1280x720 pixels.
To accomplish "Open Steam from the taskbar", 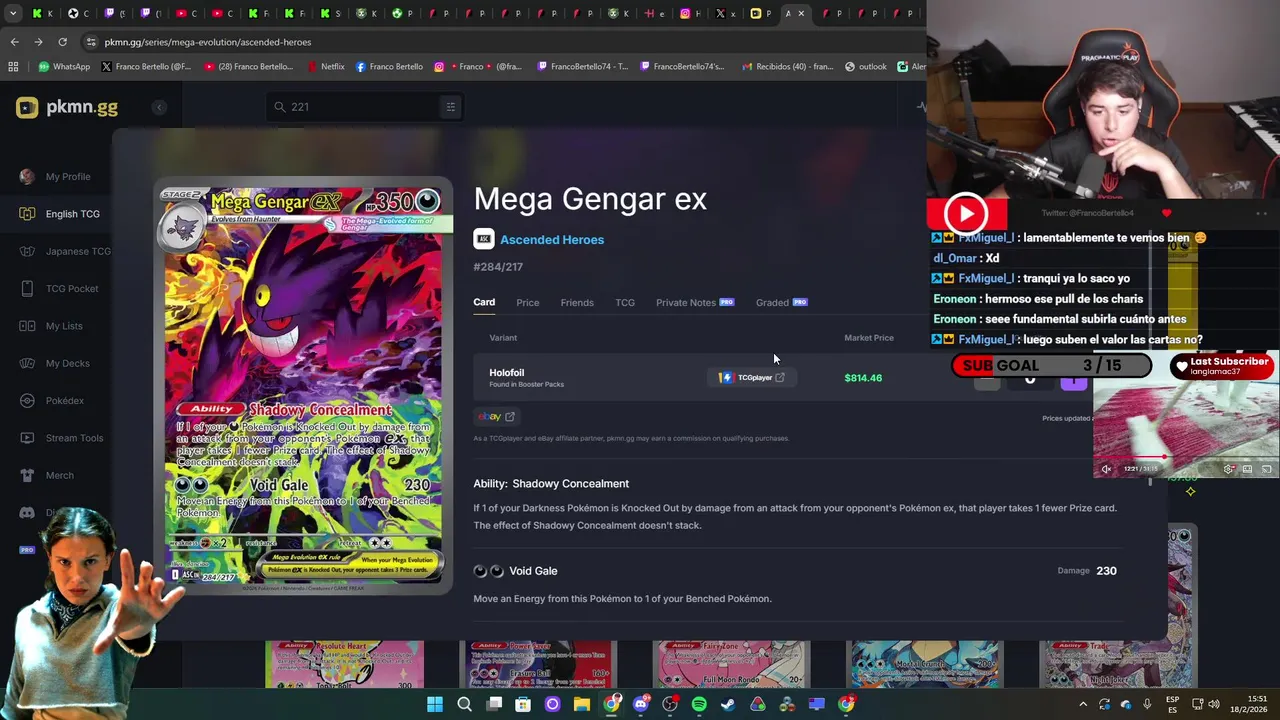I will coord(728,704).
